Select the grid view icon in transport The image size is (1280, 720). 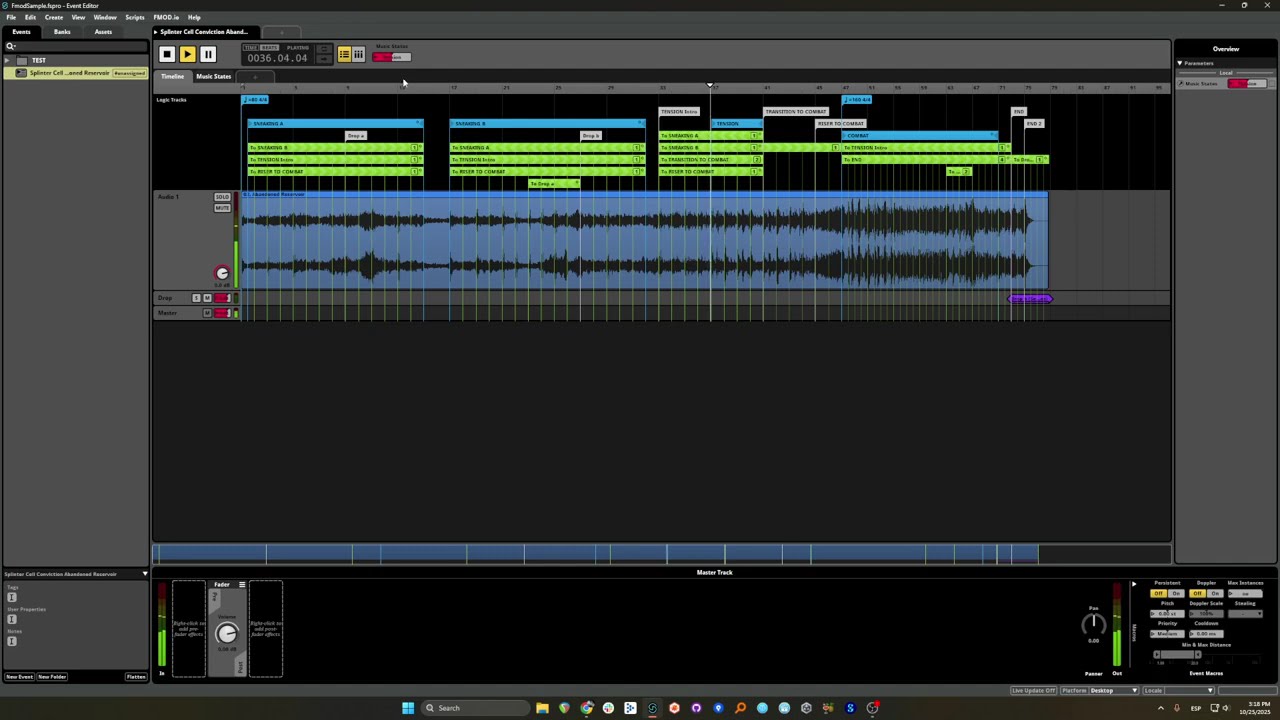pos(358,55)
